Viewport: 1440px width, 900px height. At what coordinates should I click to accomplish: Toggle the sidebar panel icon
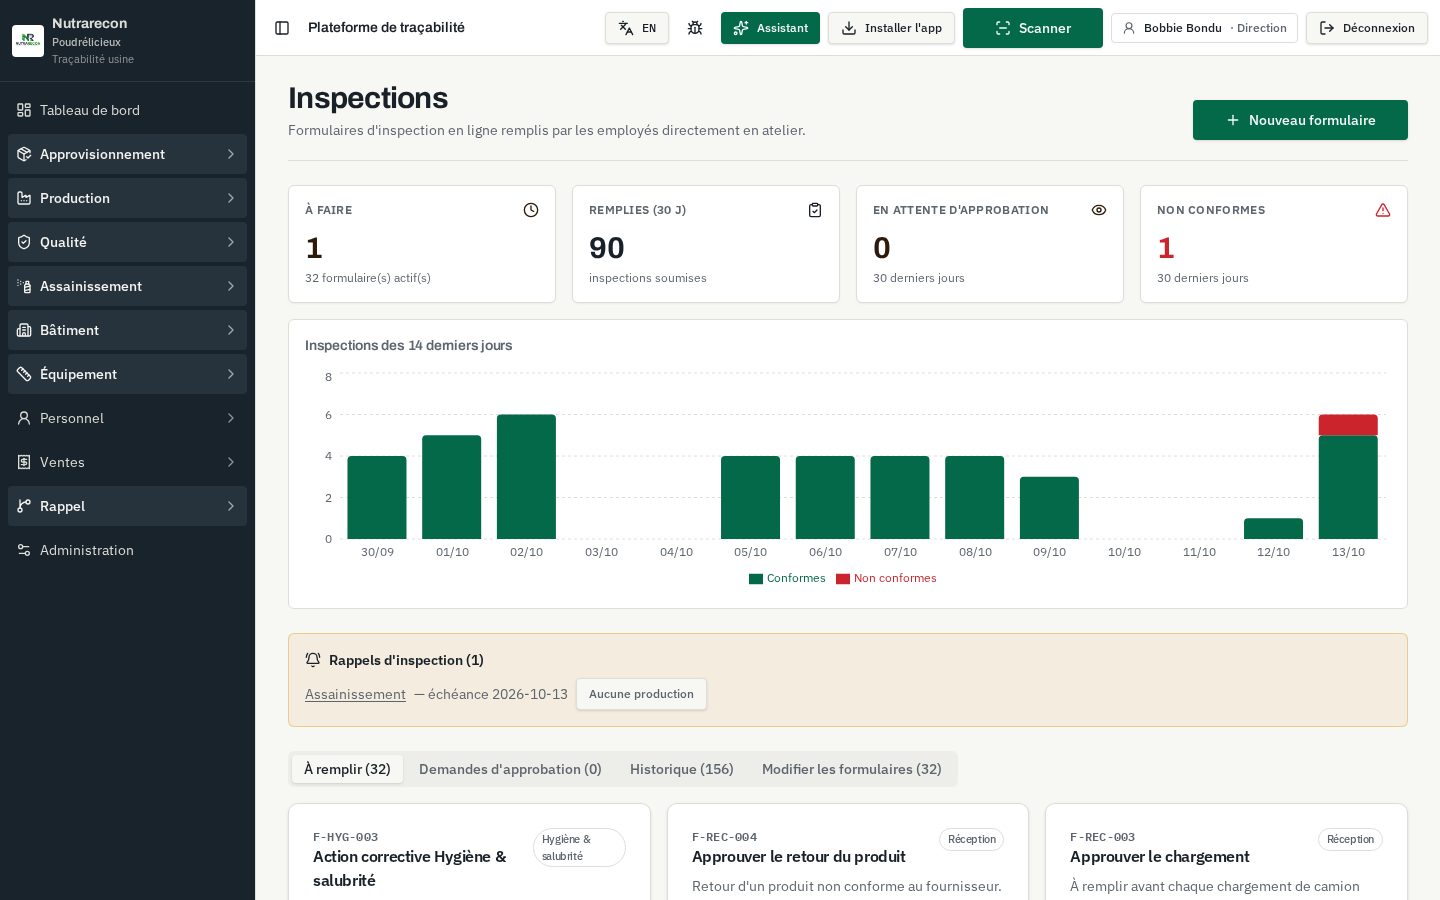(282, 28)
